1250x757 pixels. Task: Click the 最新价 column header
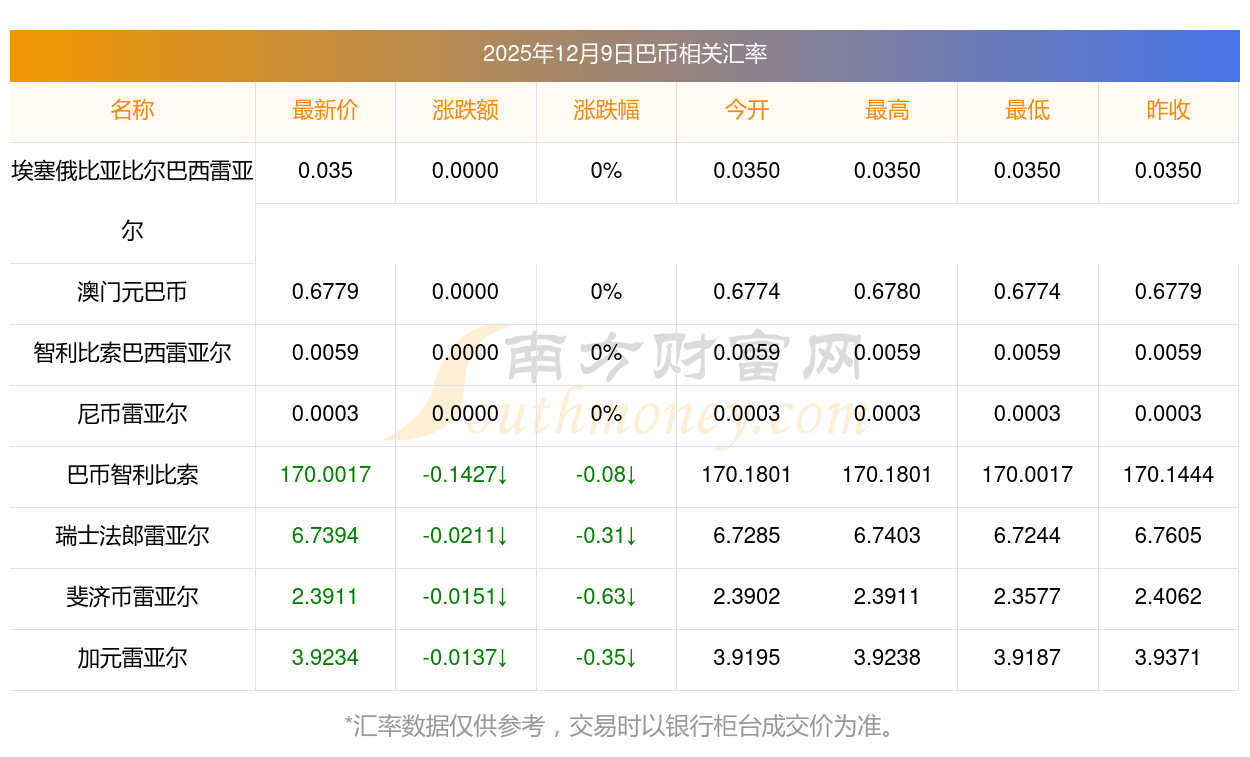325,111
